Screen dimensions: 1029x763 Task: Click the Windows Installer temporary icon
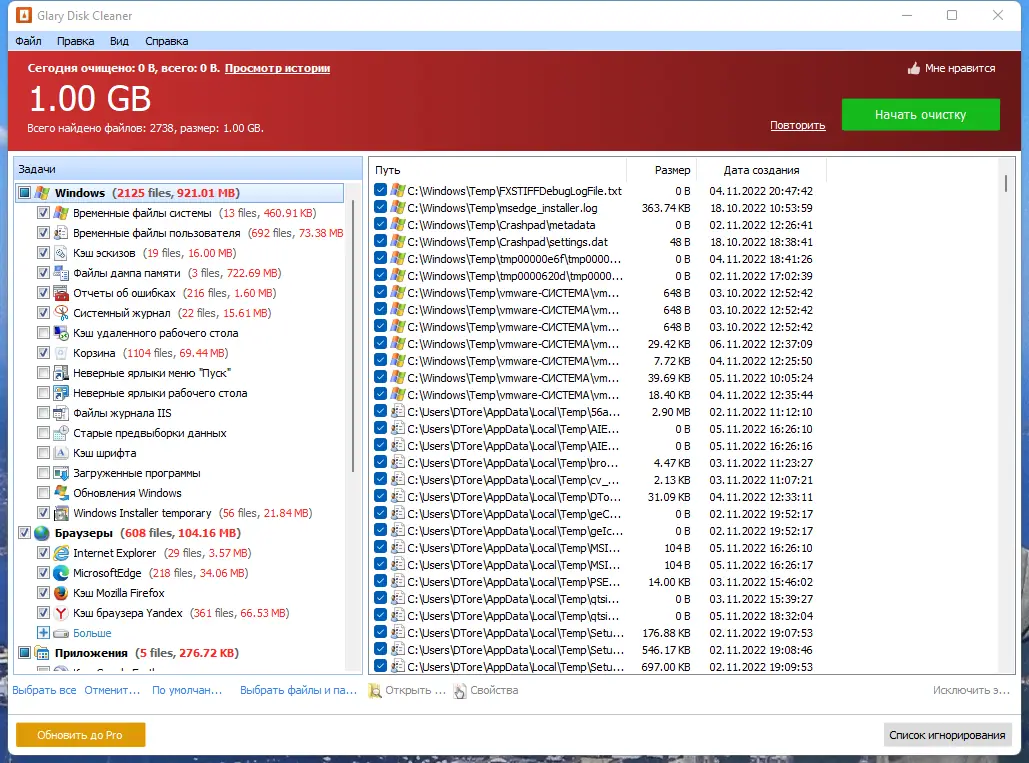pos(60,513)
